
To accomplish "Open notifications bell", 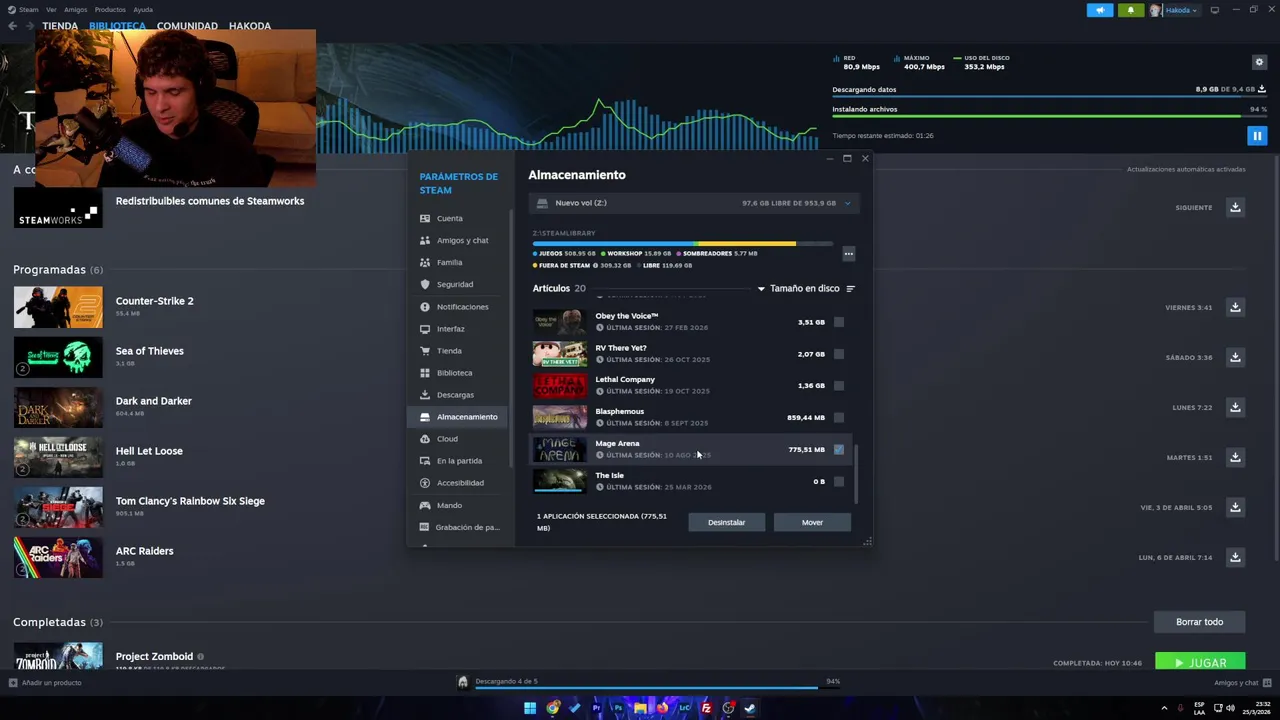I will [x=1131, y=10].
